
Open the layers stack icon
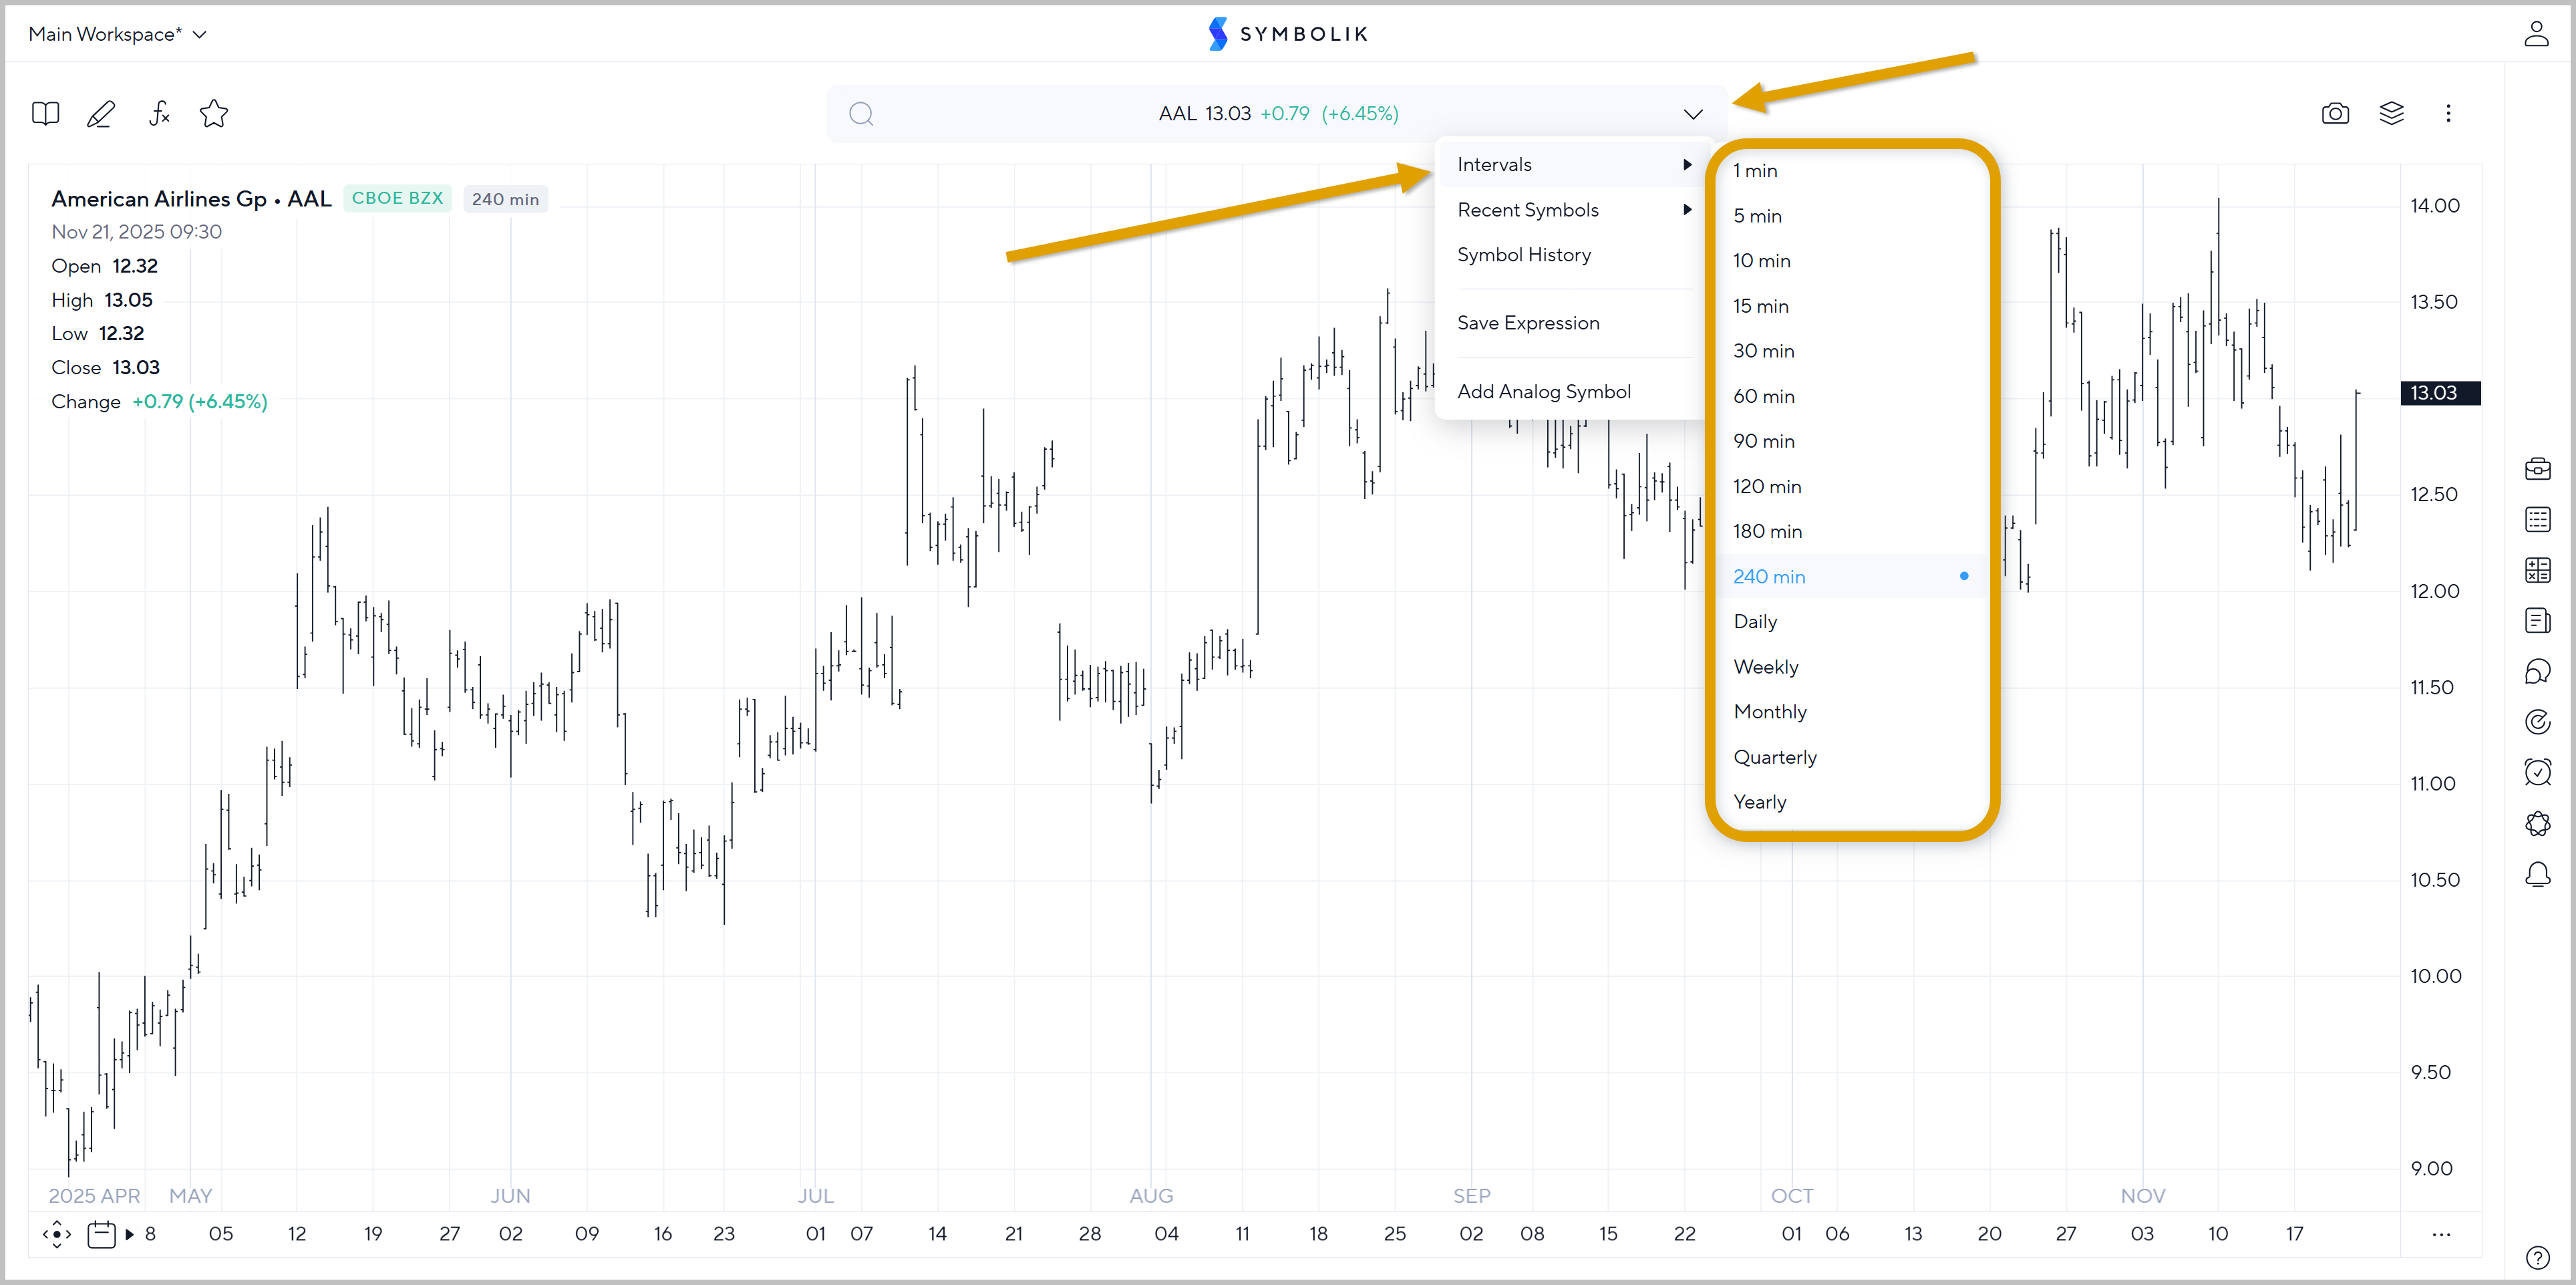click(x=2391, y=114)
